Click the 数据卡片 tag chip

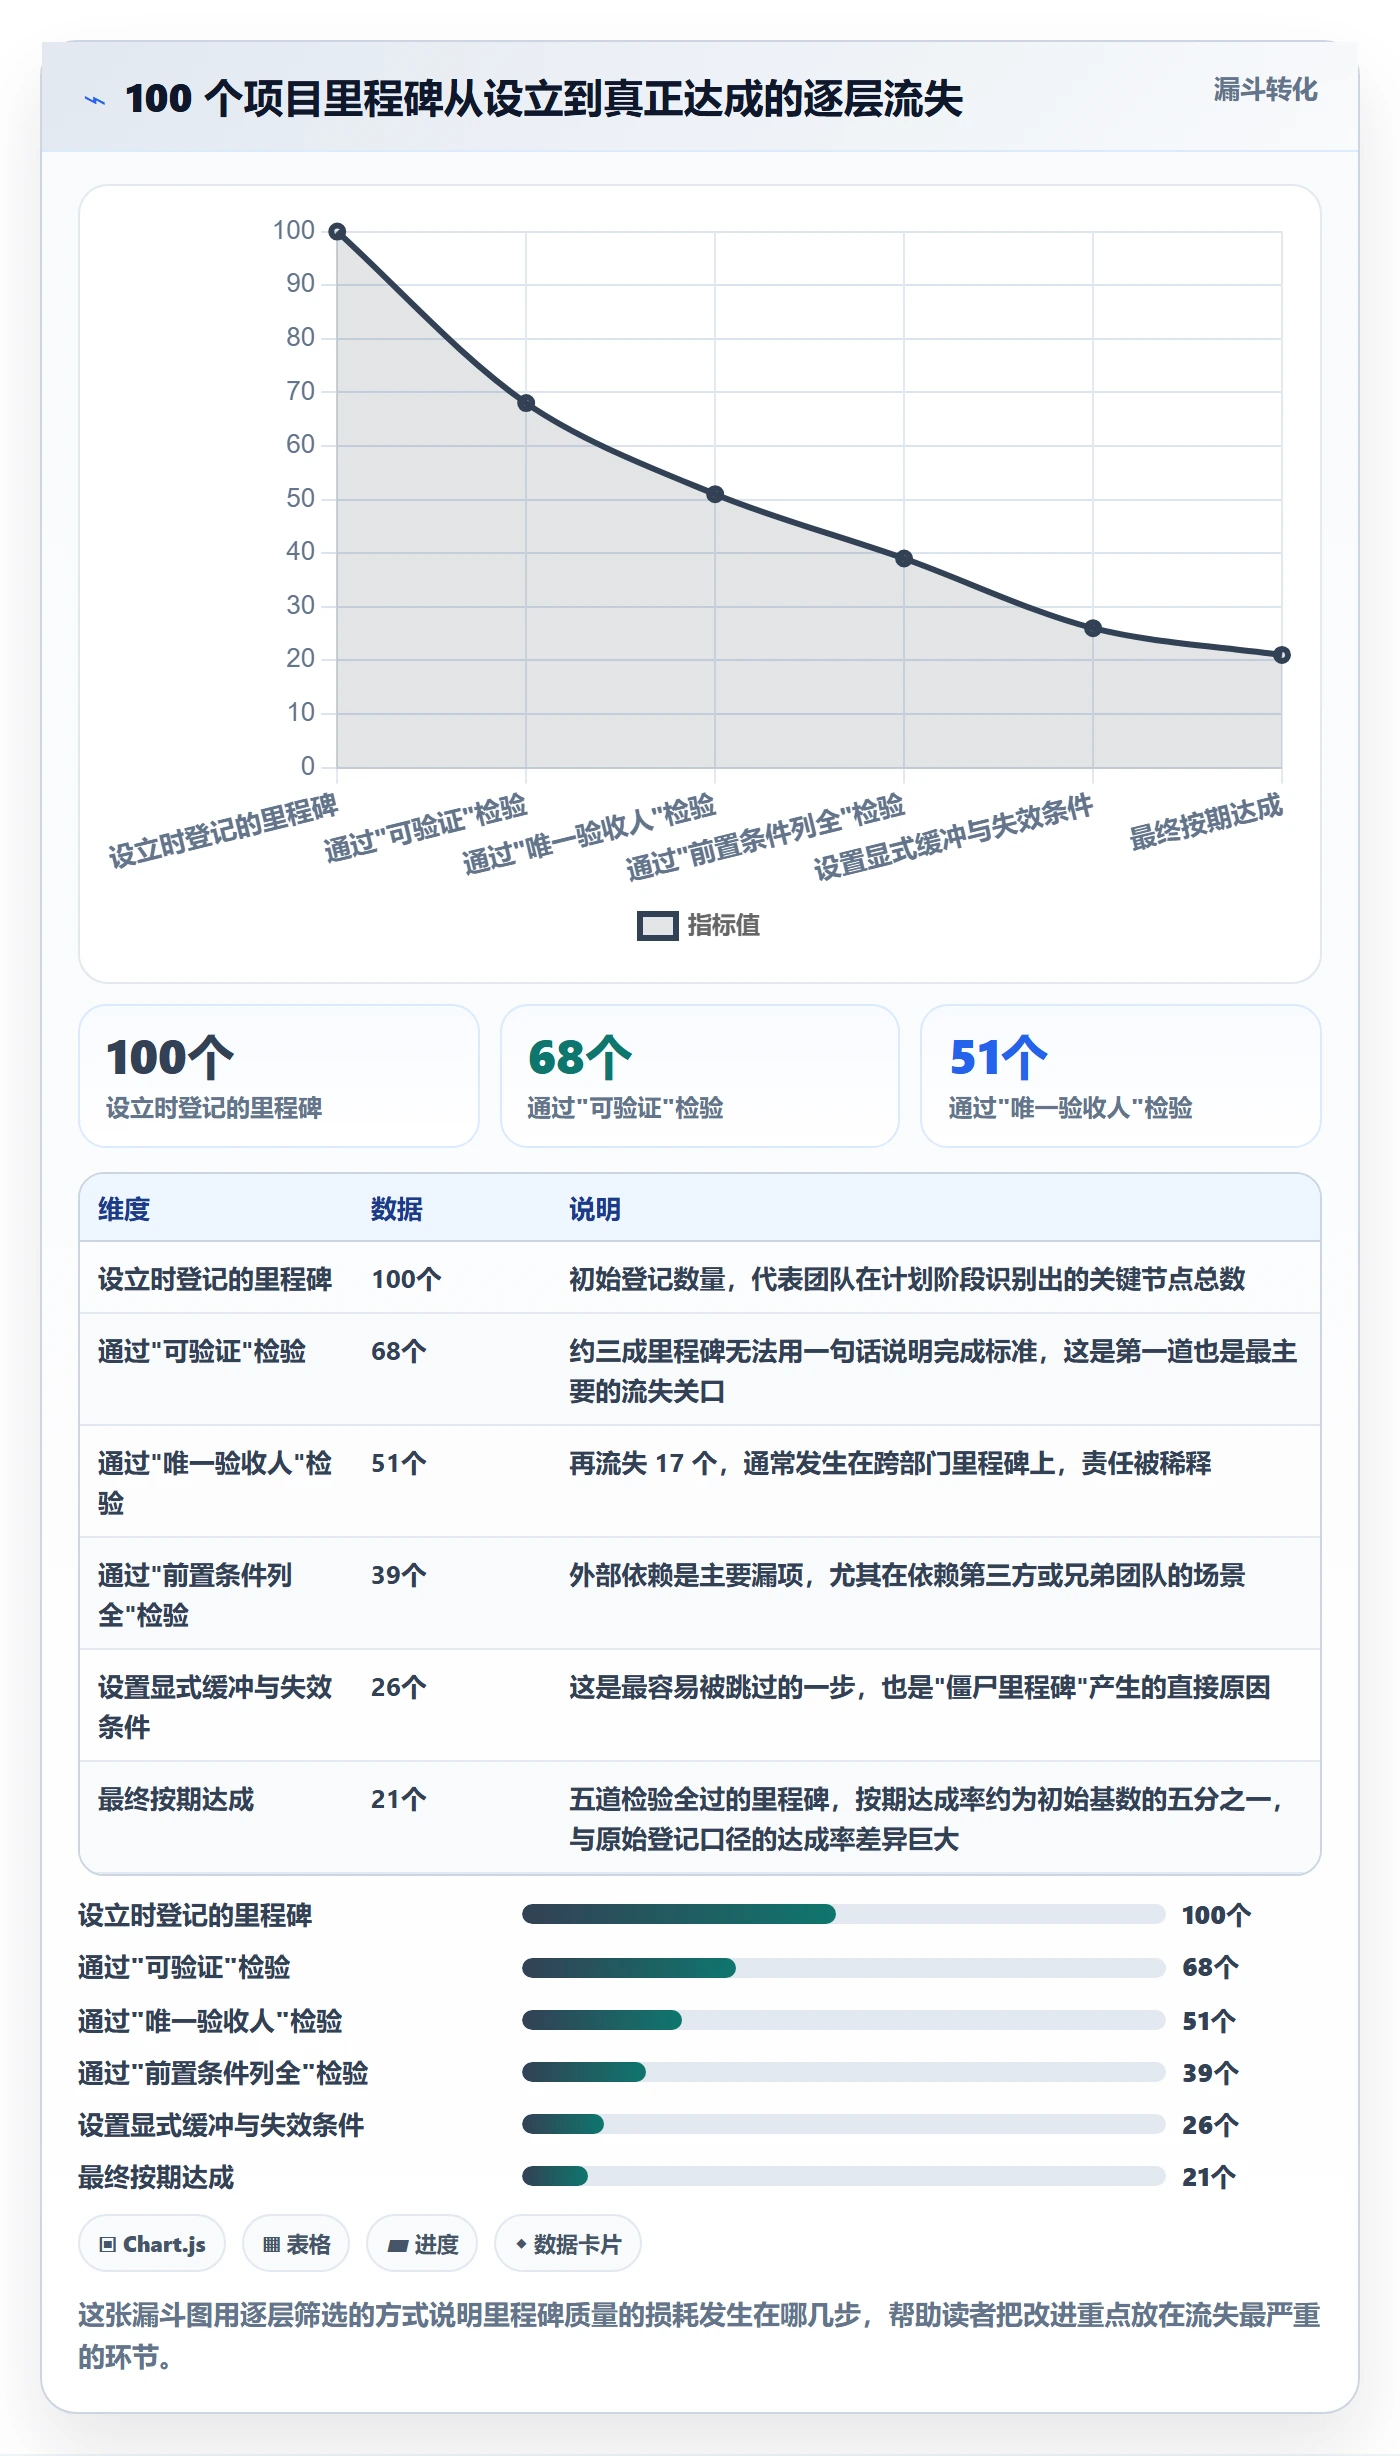[568, 2244]
